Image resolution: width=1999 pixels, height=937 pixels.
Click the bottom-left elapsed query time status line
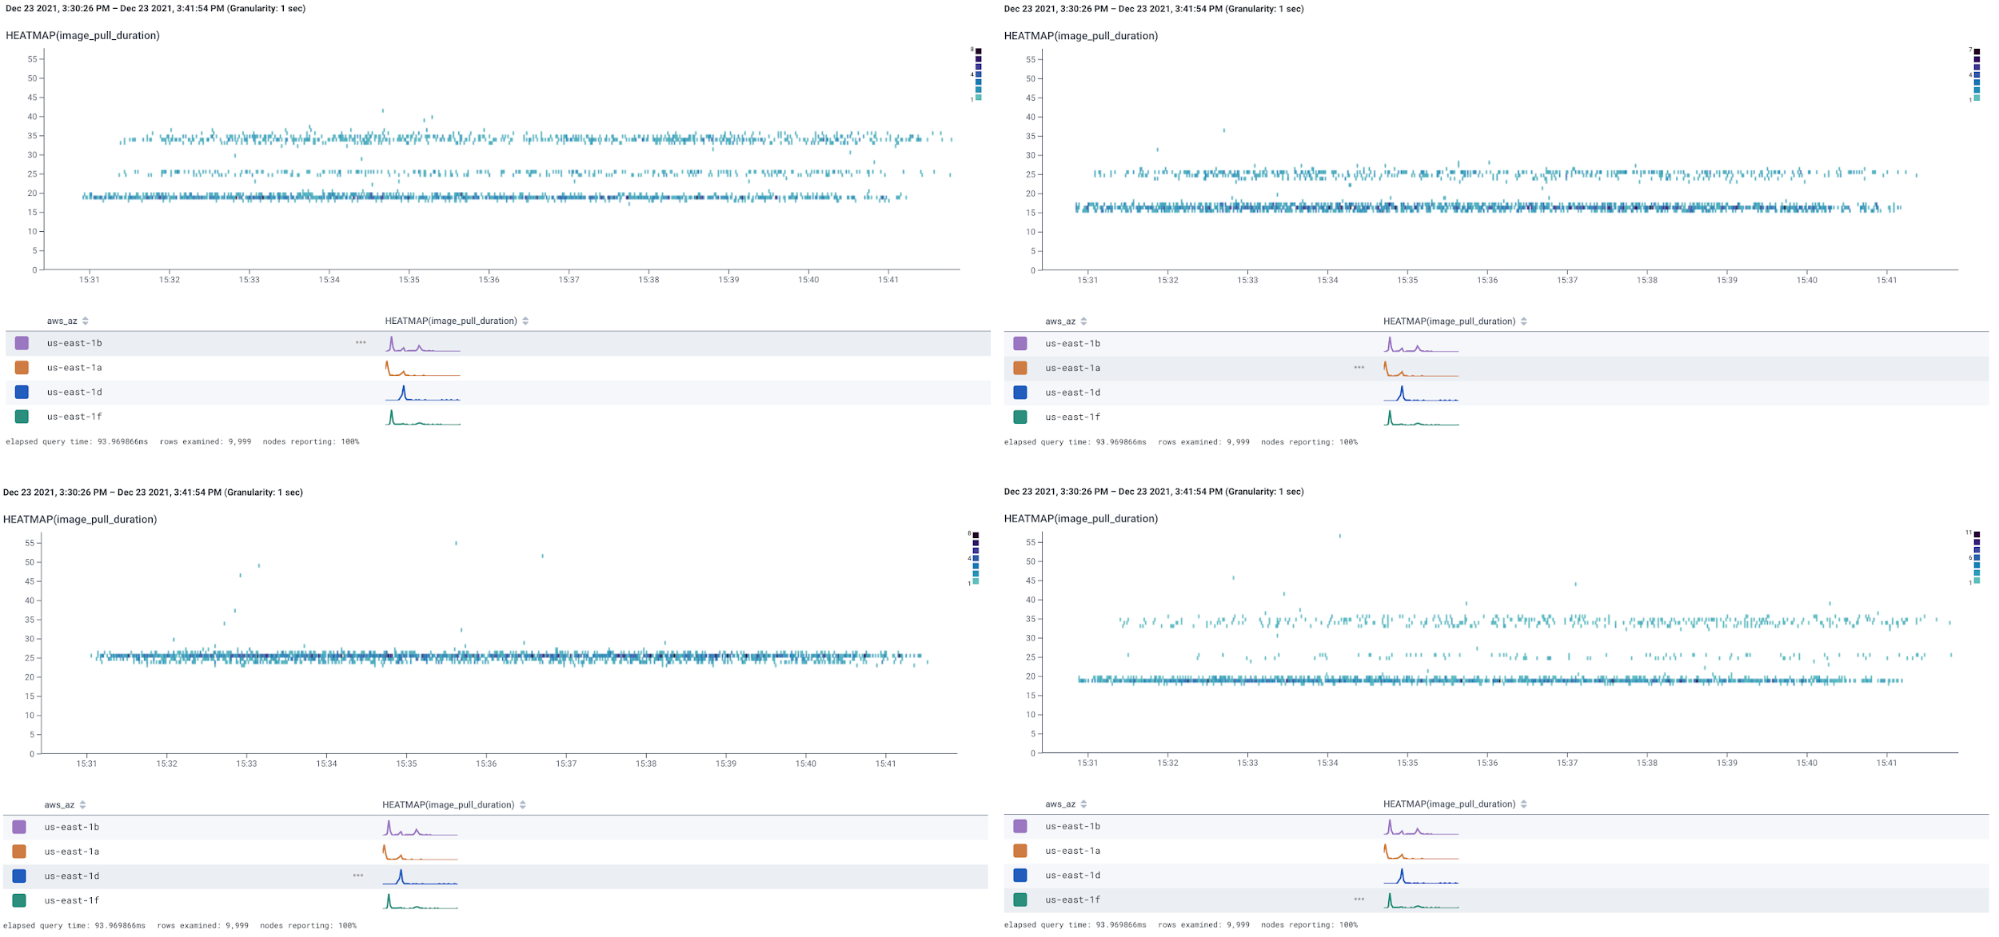coord(180,925)
